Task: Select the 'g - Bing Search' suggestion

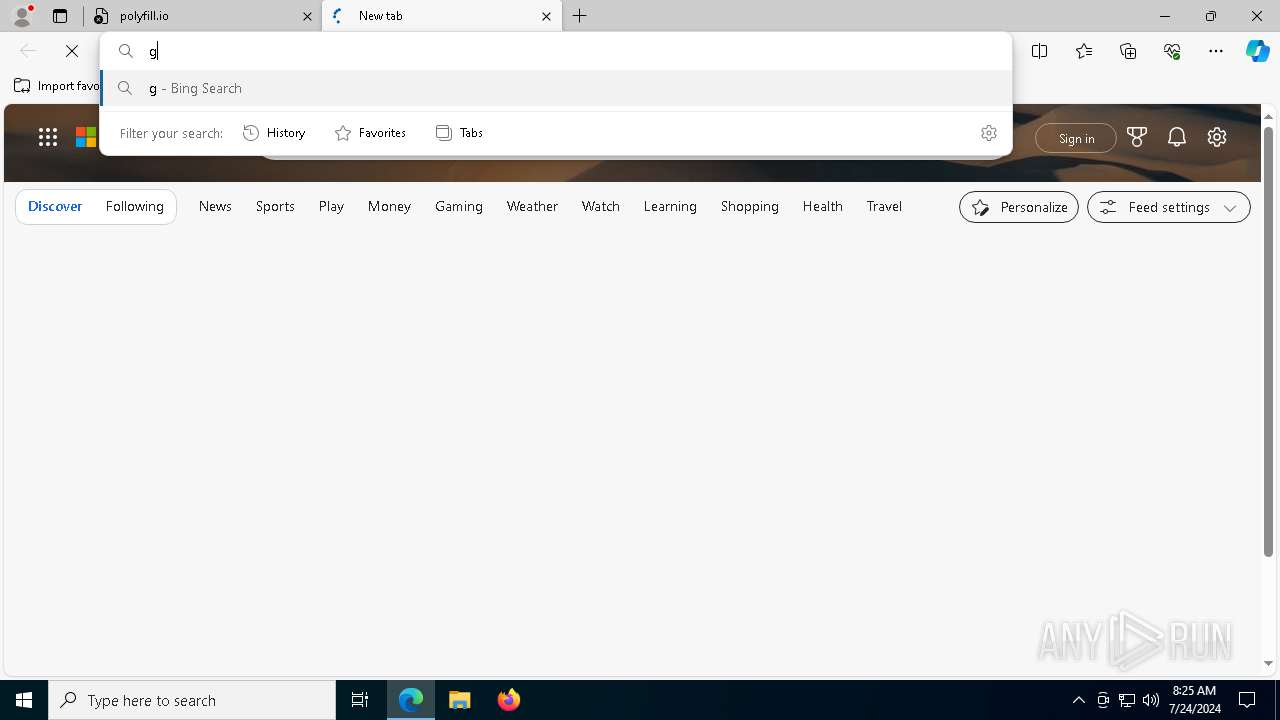Action: [556, 88]
